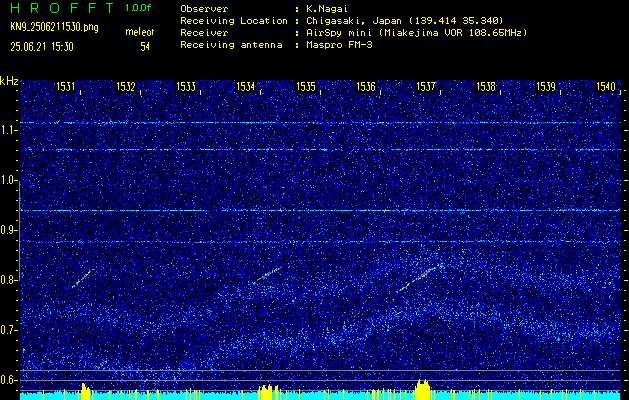Click the 0.6 kHz axis label

[7, 380]
